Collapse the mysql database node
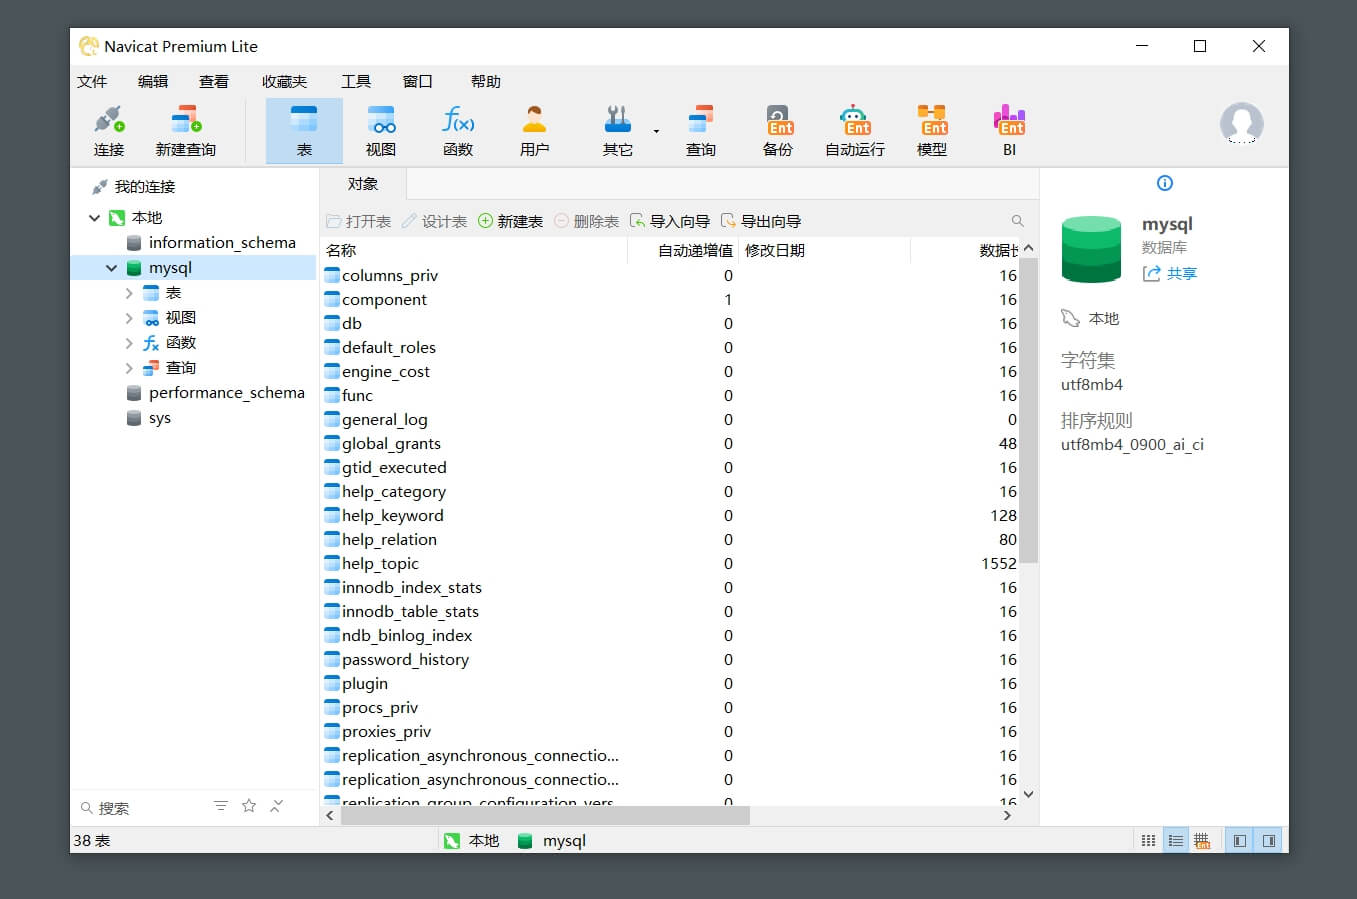Image resolution: width=1357 pixels, height=899 pixels. (x=112, y=268)
